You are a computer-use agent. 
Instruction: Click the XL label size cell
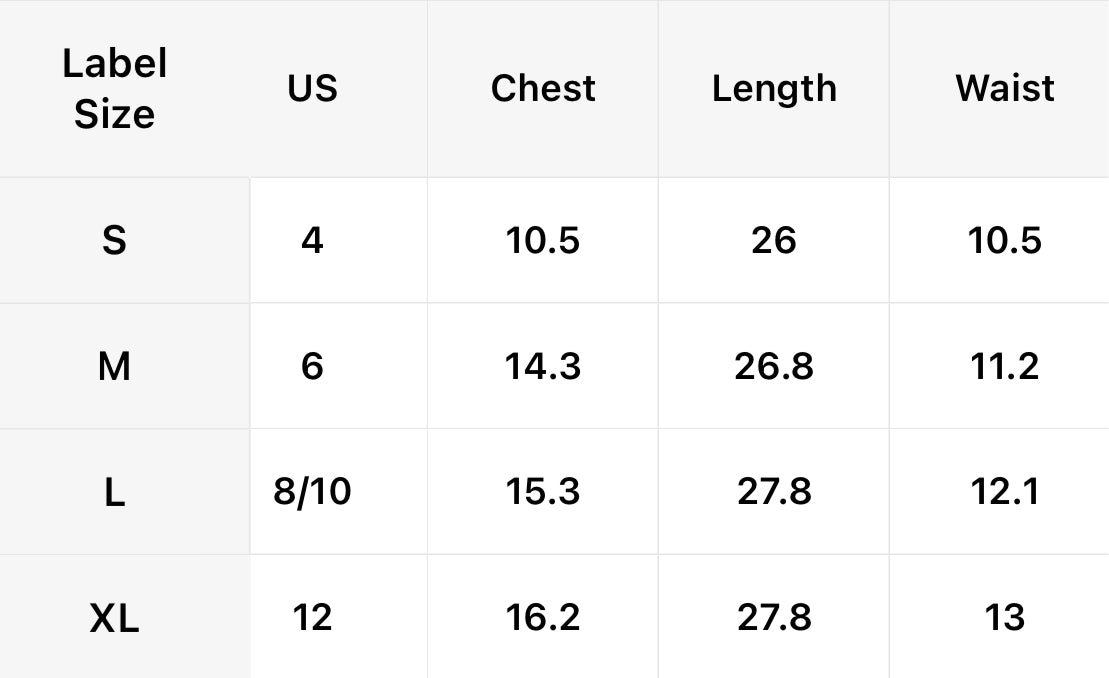pyautogui.click(x=114, y=618)
